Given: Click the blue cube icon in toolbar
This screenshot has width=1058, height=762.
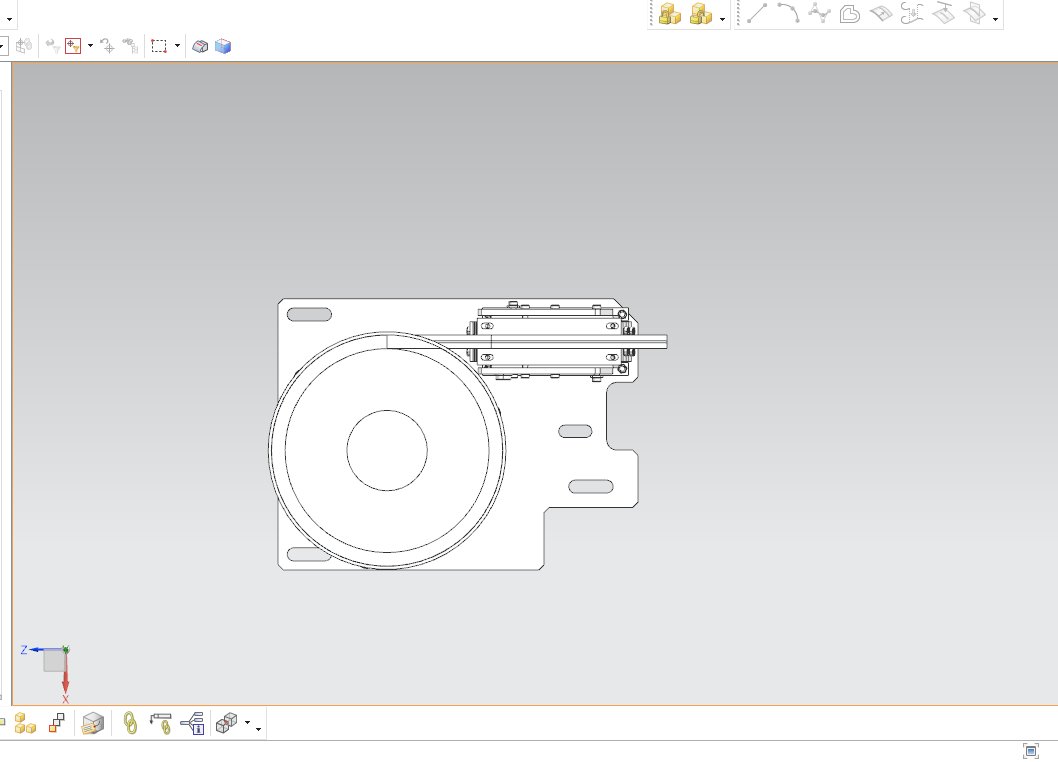Looking at the screenshot, I should pyautogui.click(x=223, y=46).
